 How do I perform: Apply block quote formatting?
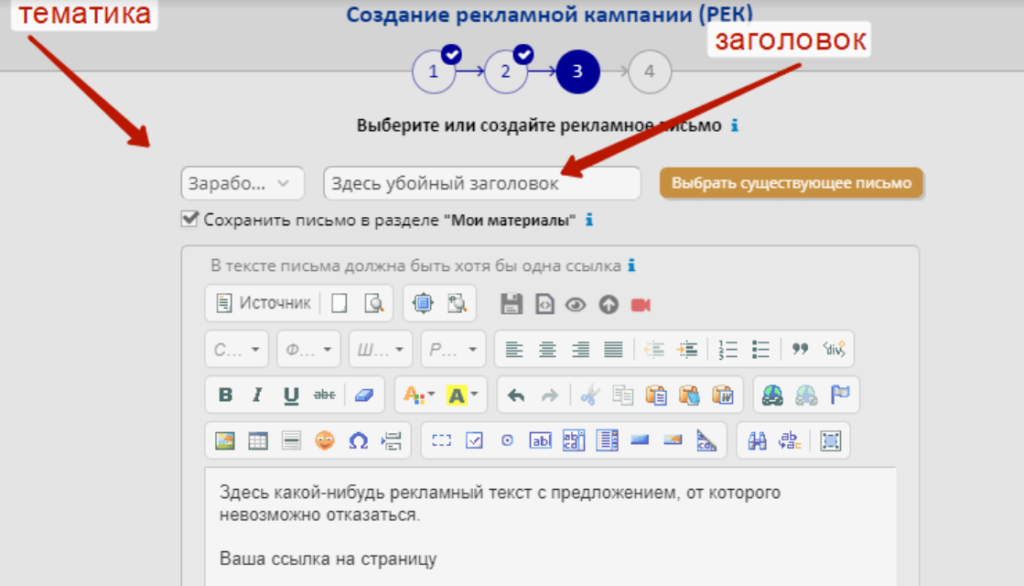(800, 349)
